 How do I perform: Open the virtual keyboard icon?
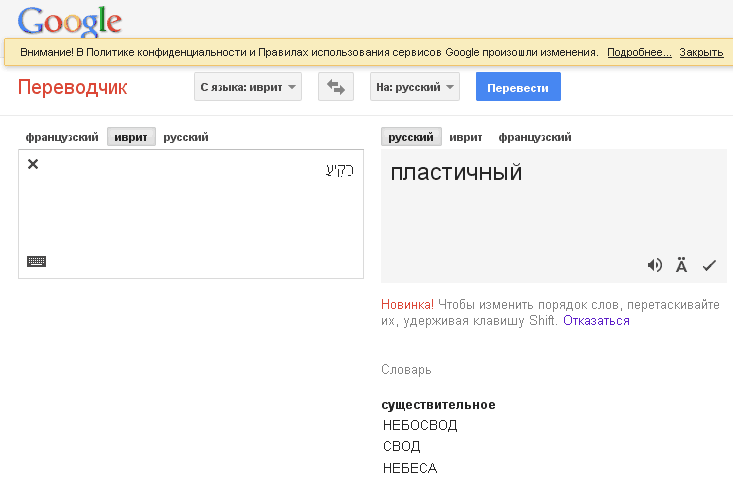(36, 262)
